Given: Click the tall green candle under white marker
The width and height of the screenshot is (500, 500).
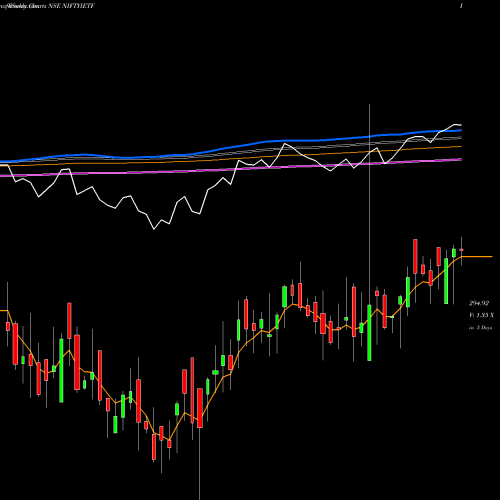Looking at the screenshot, I should click(x=369, y=333).
